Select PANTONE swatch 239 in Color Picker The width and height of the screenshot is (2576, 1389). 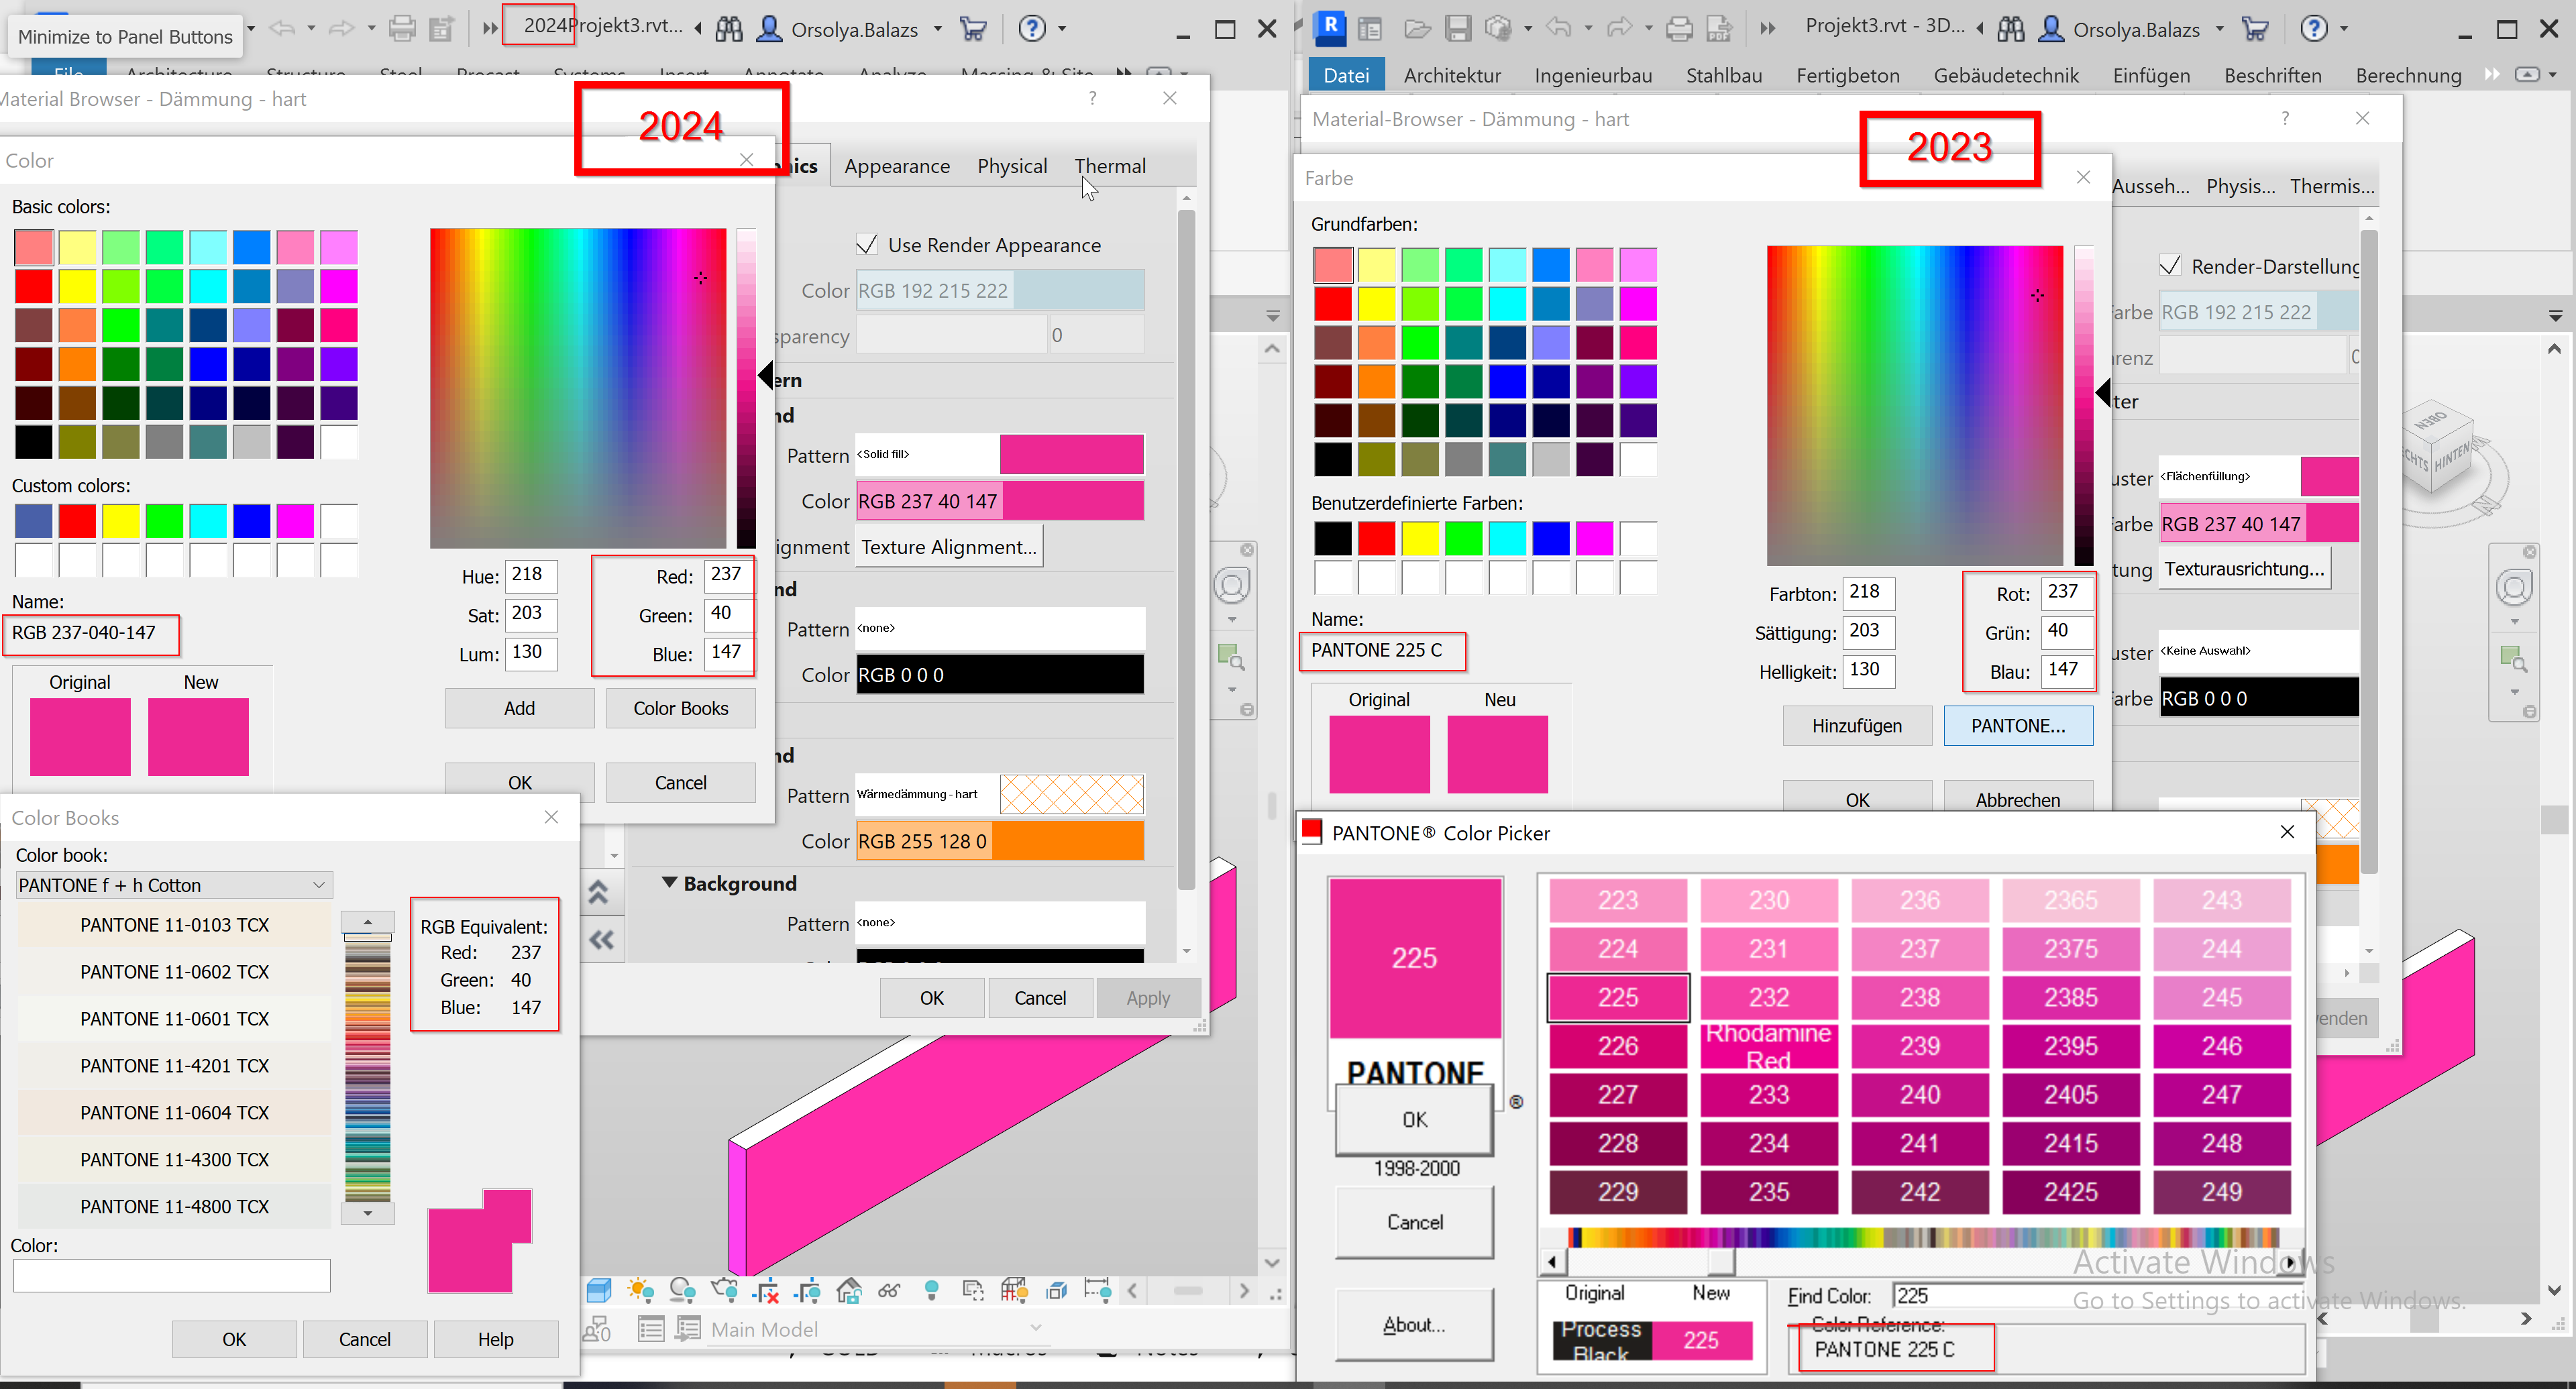pyautogui.click(x=1919, y=1046)
